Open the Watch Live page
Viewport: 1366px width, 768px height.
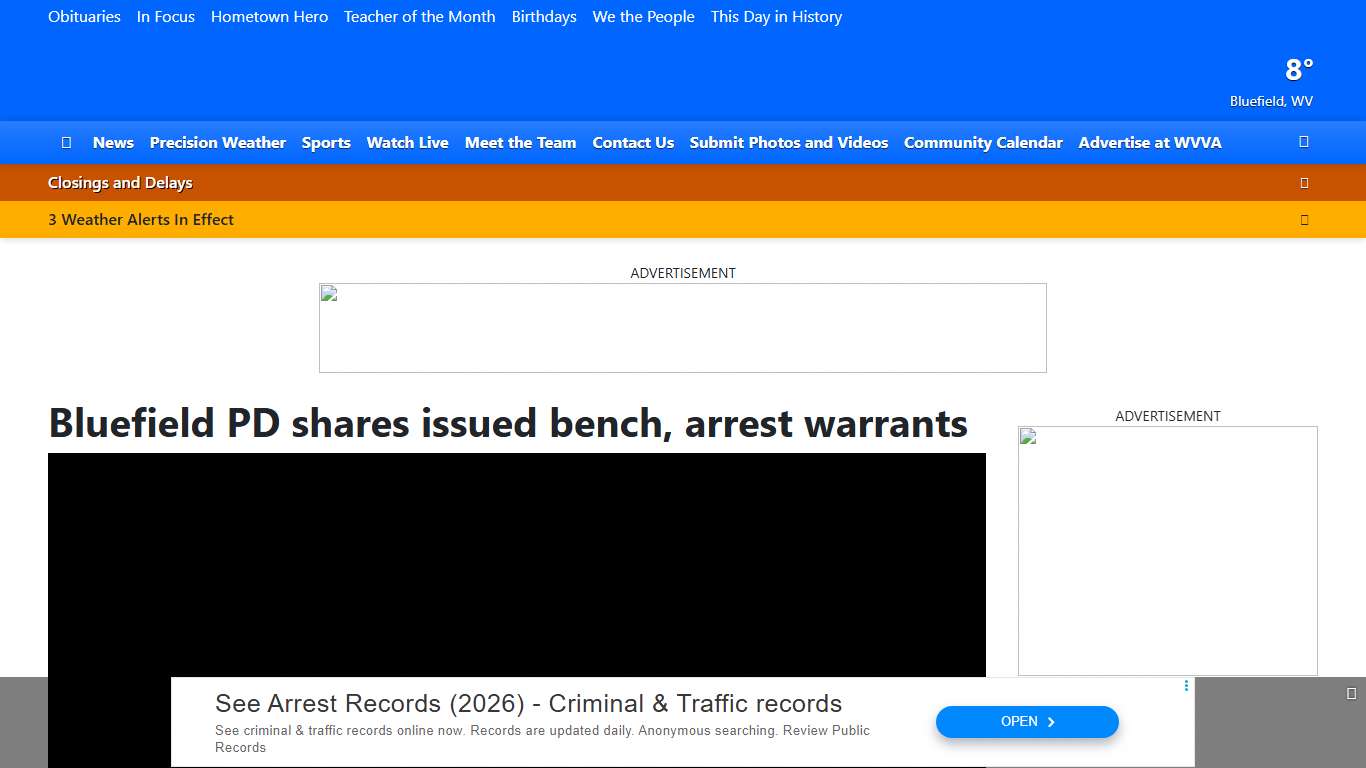click(x=407, y=142)
